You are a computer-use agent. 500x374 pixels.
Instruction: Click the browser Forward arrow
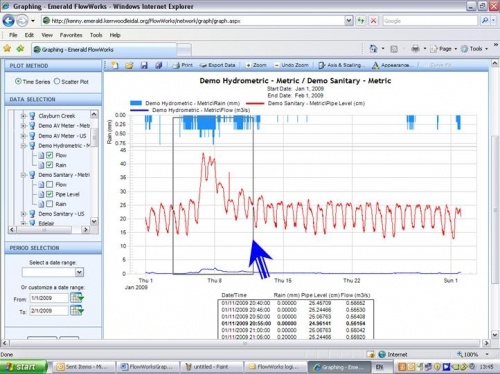tap(22, 21)
